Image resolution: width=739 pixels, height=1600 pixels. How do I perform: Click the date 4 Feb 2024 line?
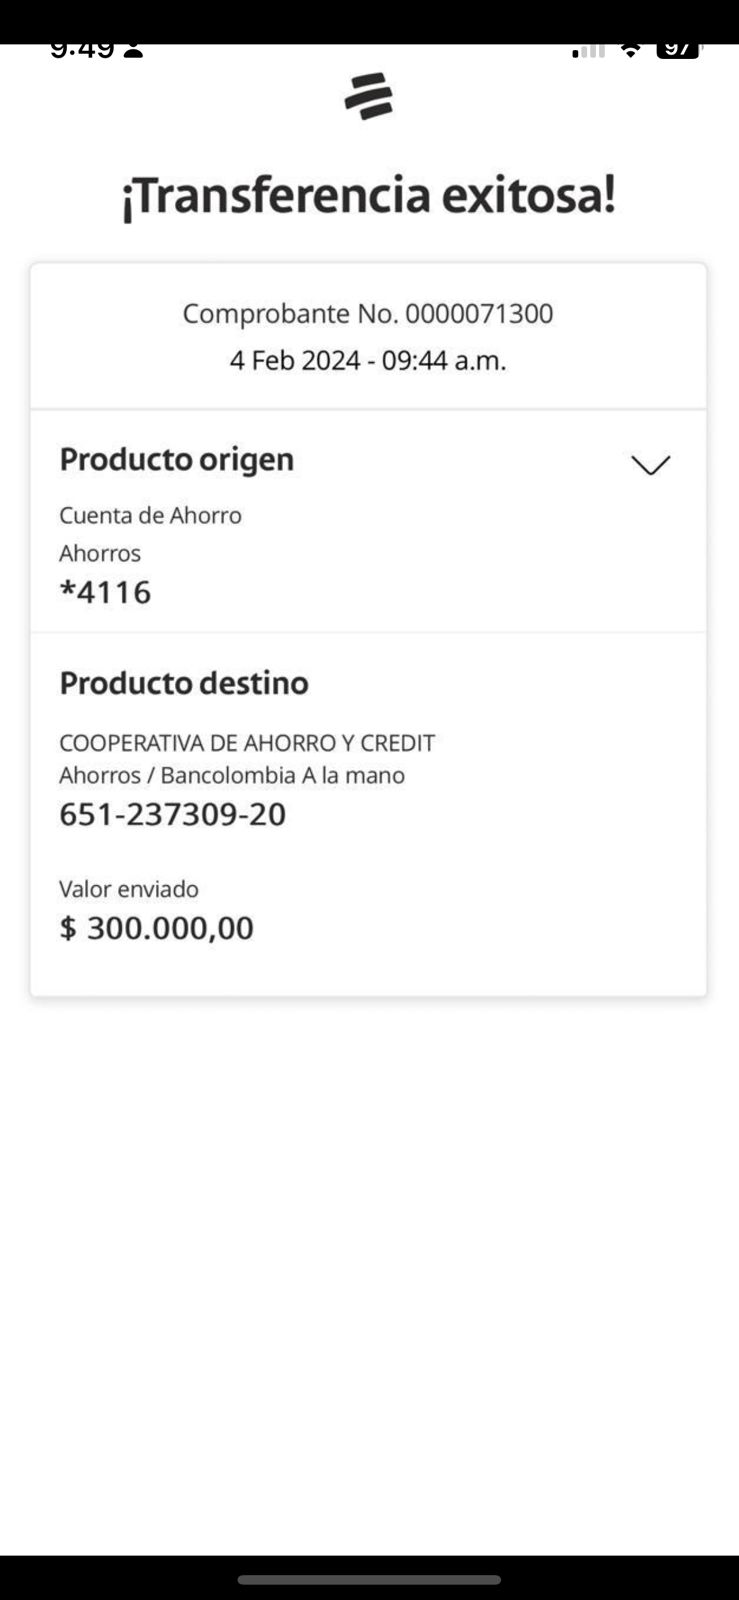(x=368, y=360)
